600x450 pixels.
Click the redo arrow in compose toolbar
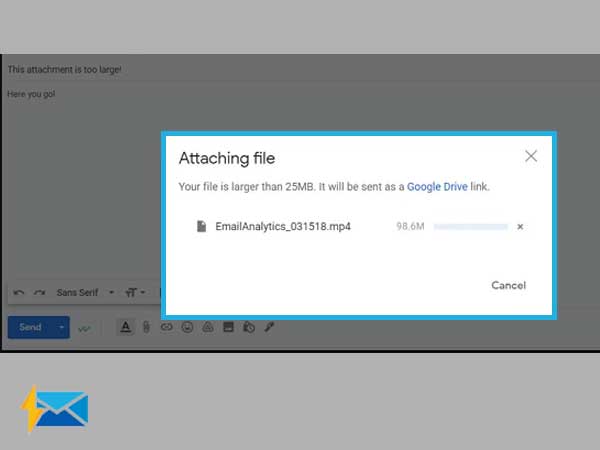[39, 293]
